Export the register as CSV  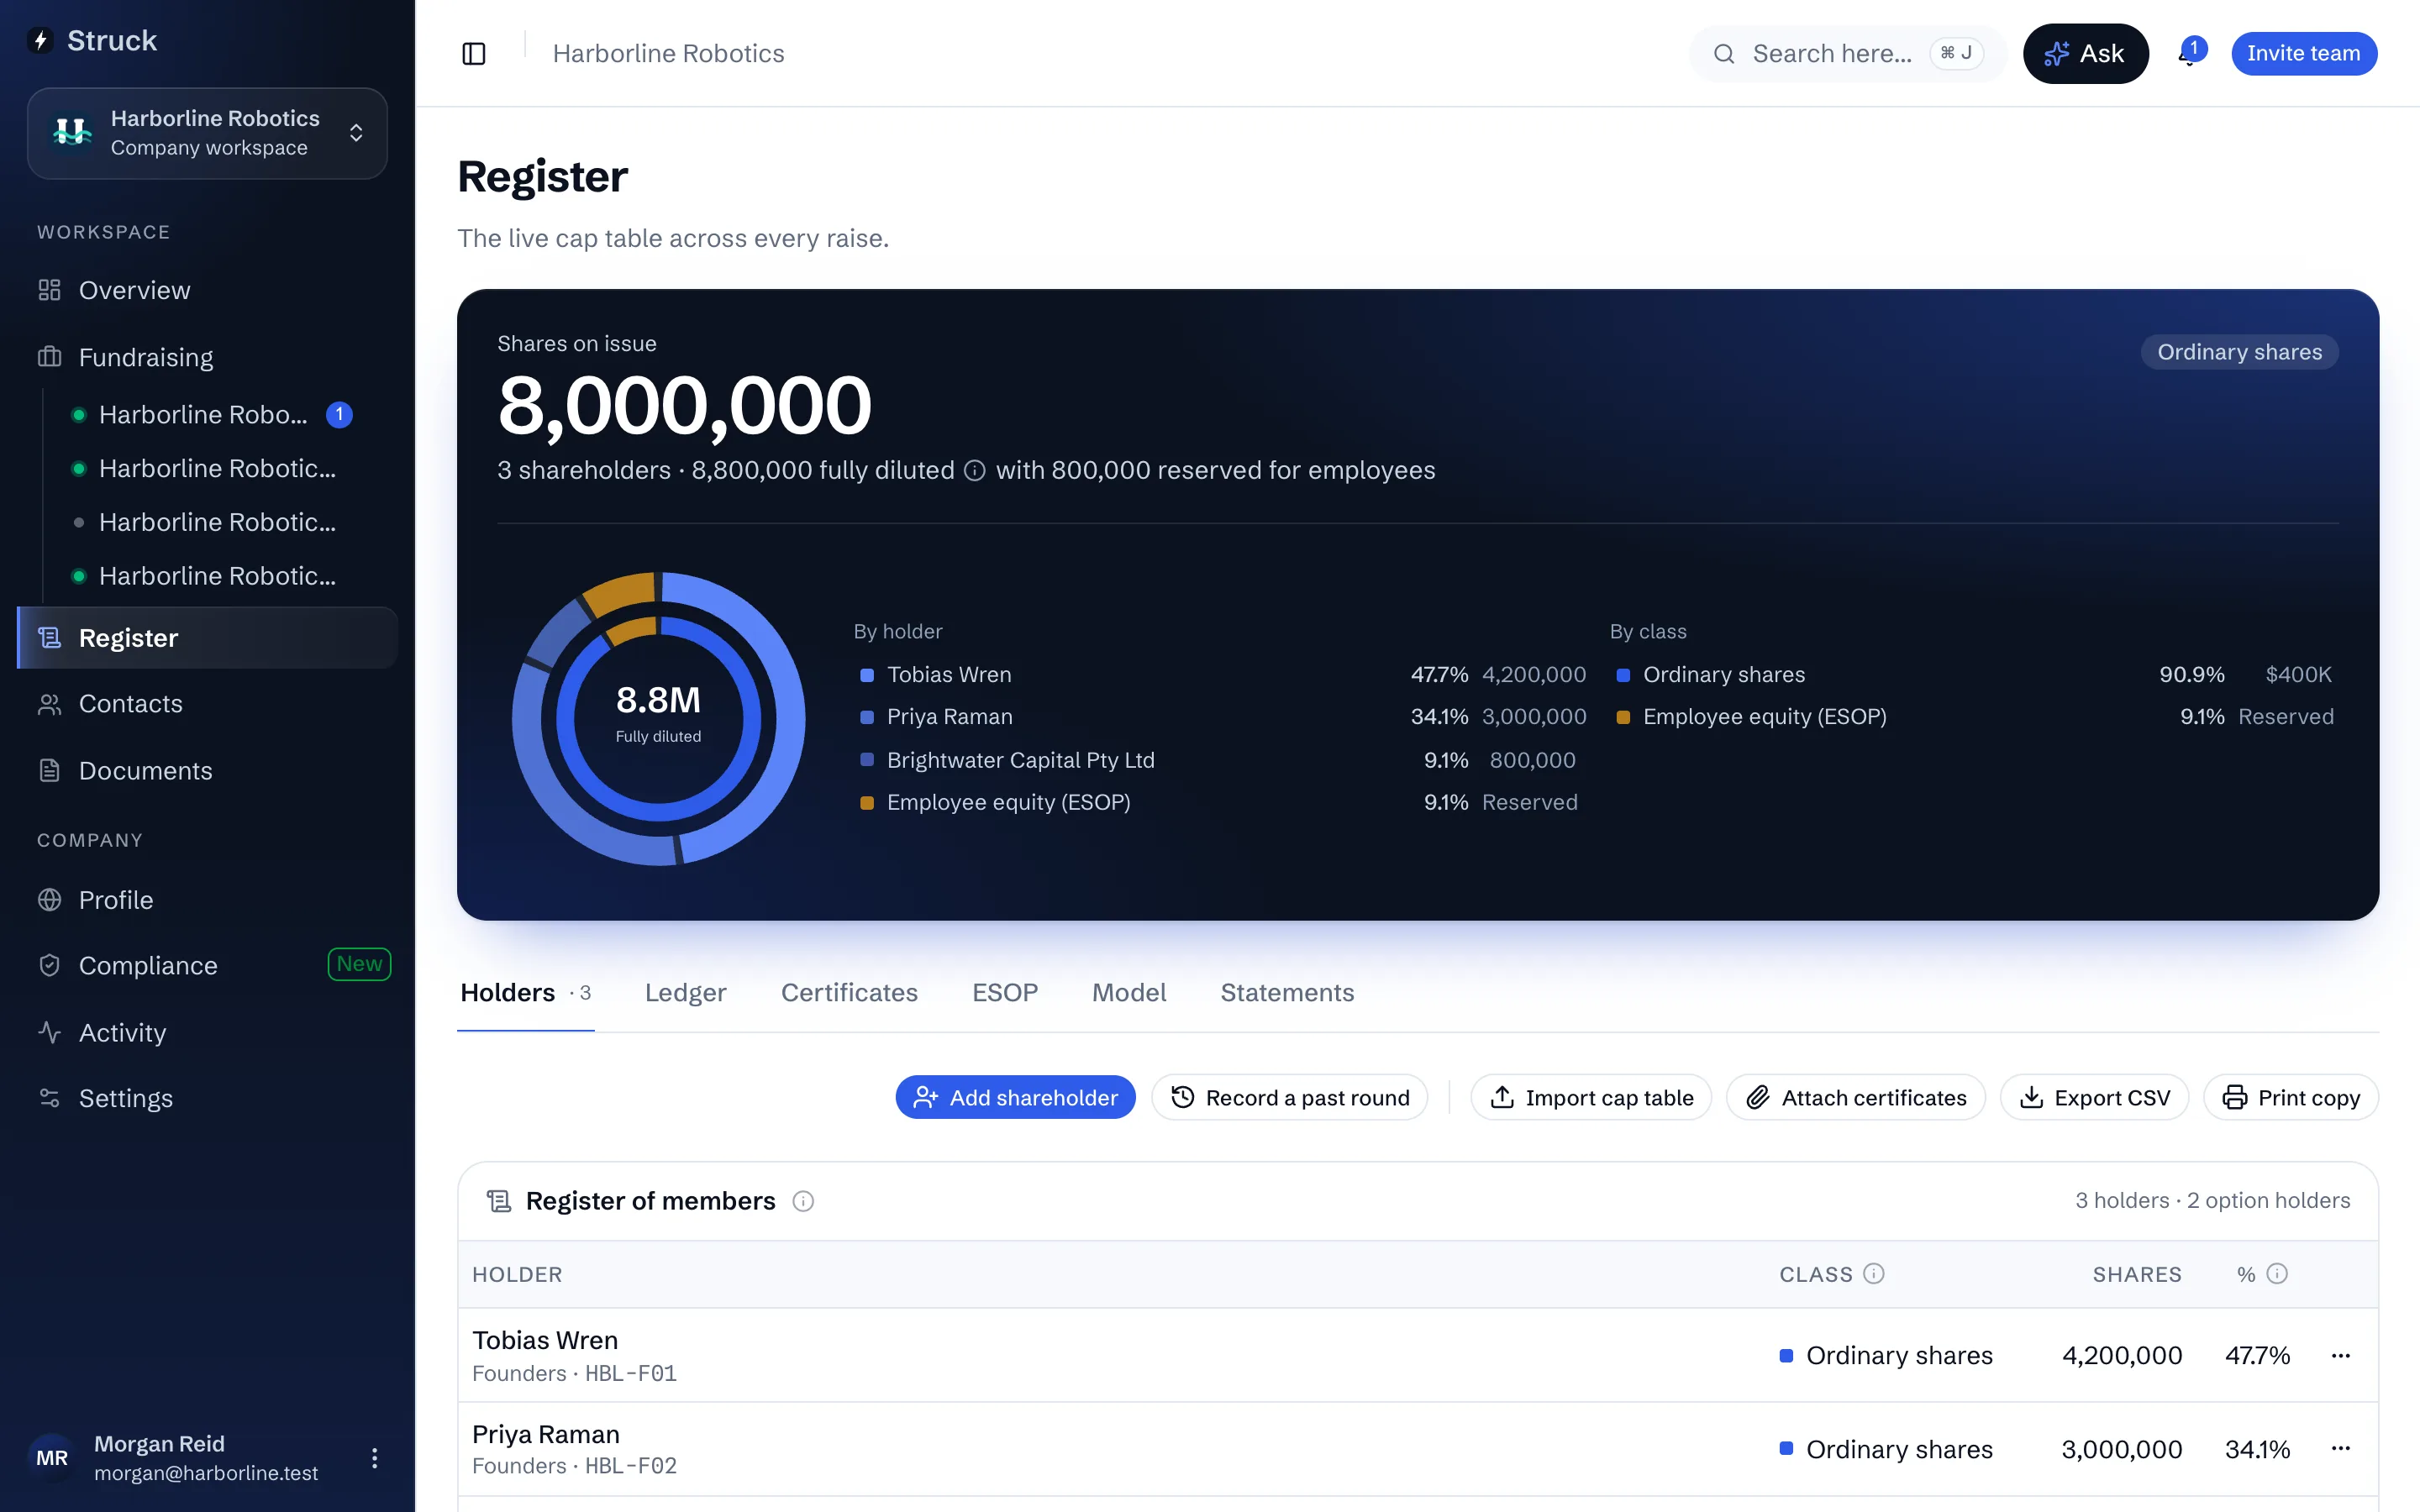click(x=2094, y=1098)
